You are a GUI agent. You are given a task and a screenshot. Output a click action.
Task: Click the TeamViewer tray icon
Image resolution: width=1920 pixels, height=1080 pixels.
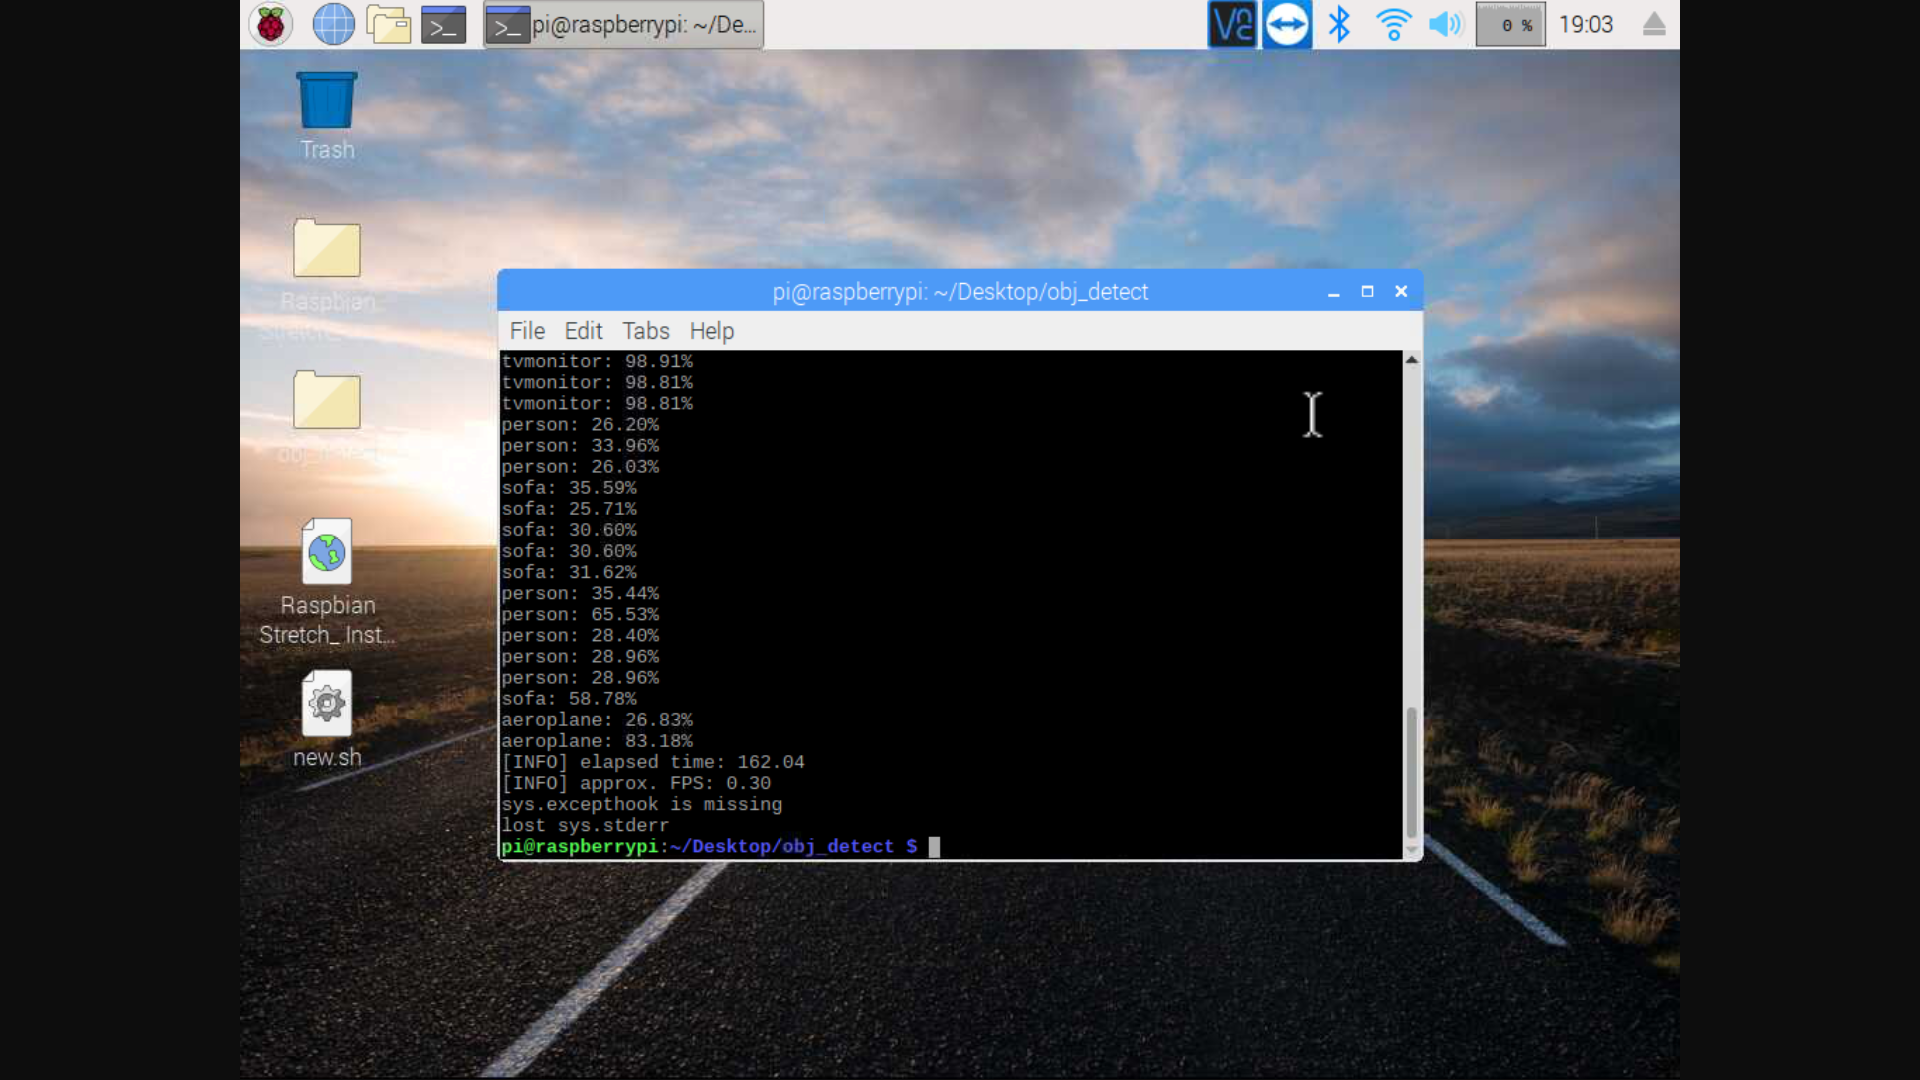[1287, 24]
